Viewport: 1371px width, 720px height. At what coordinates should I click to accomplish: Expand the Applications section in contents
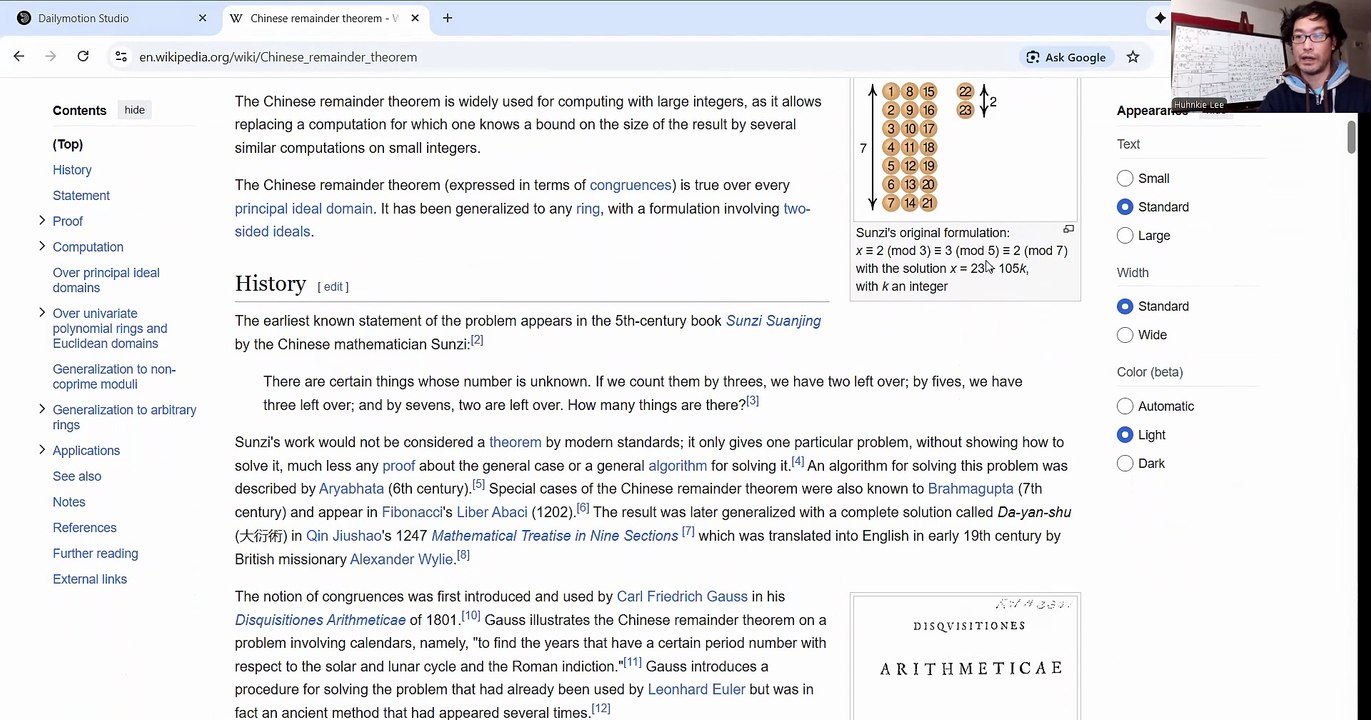(42, 450)
